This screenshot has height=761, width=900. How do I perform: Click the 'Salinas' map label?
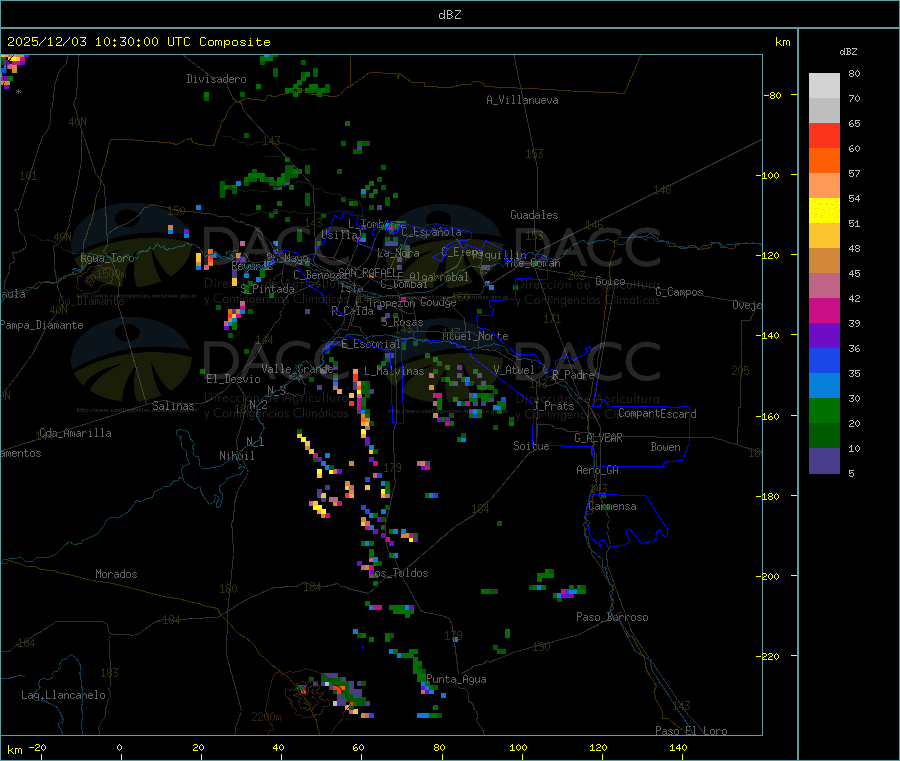click(173, 406)
